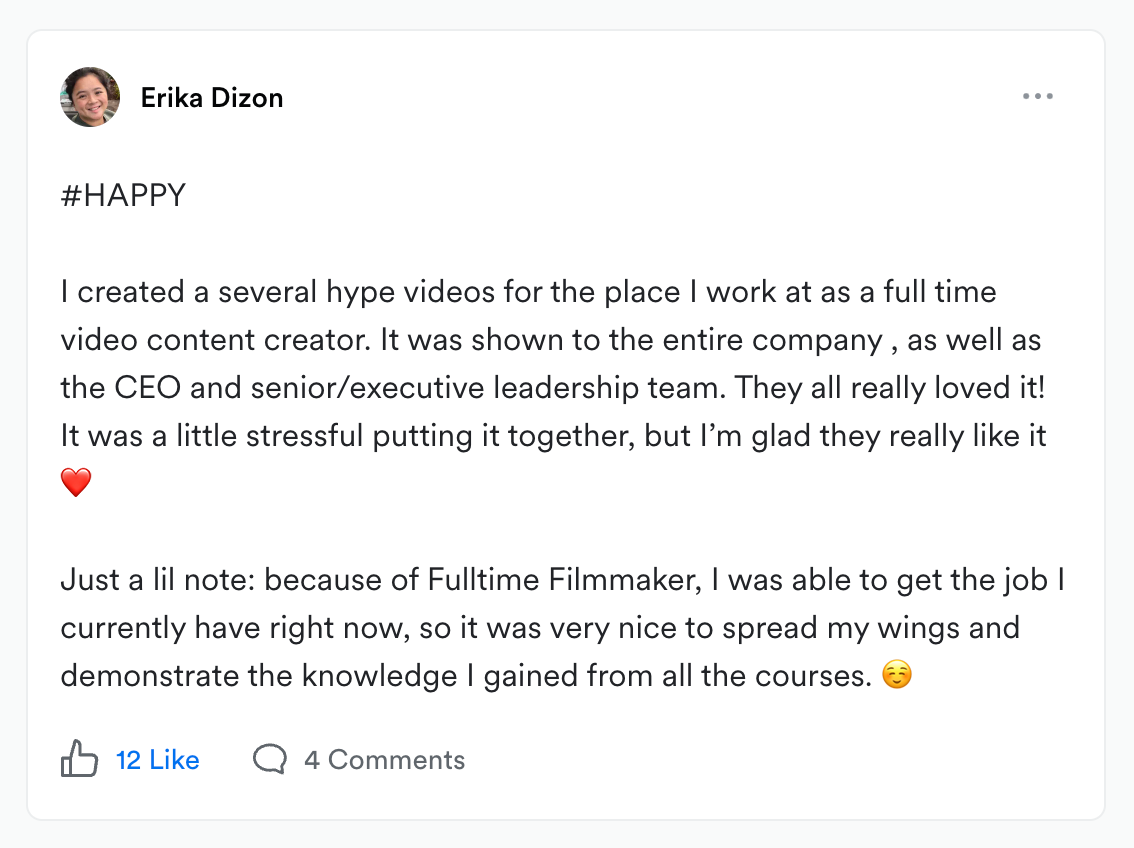Open the three-dot post options menu

[1038, 96]
